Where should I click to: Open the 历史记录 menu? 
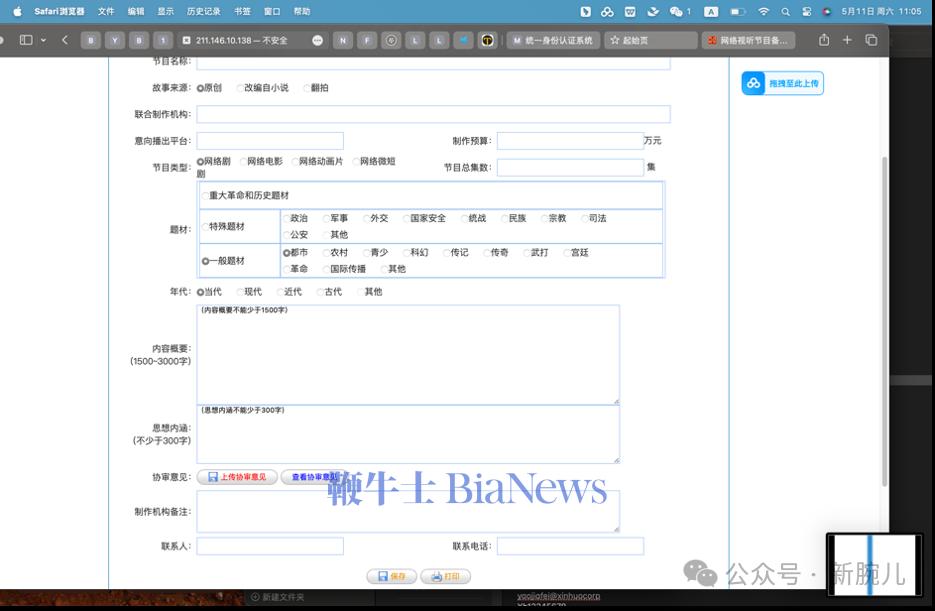pyautogui.click(x=203, y=11)
